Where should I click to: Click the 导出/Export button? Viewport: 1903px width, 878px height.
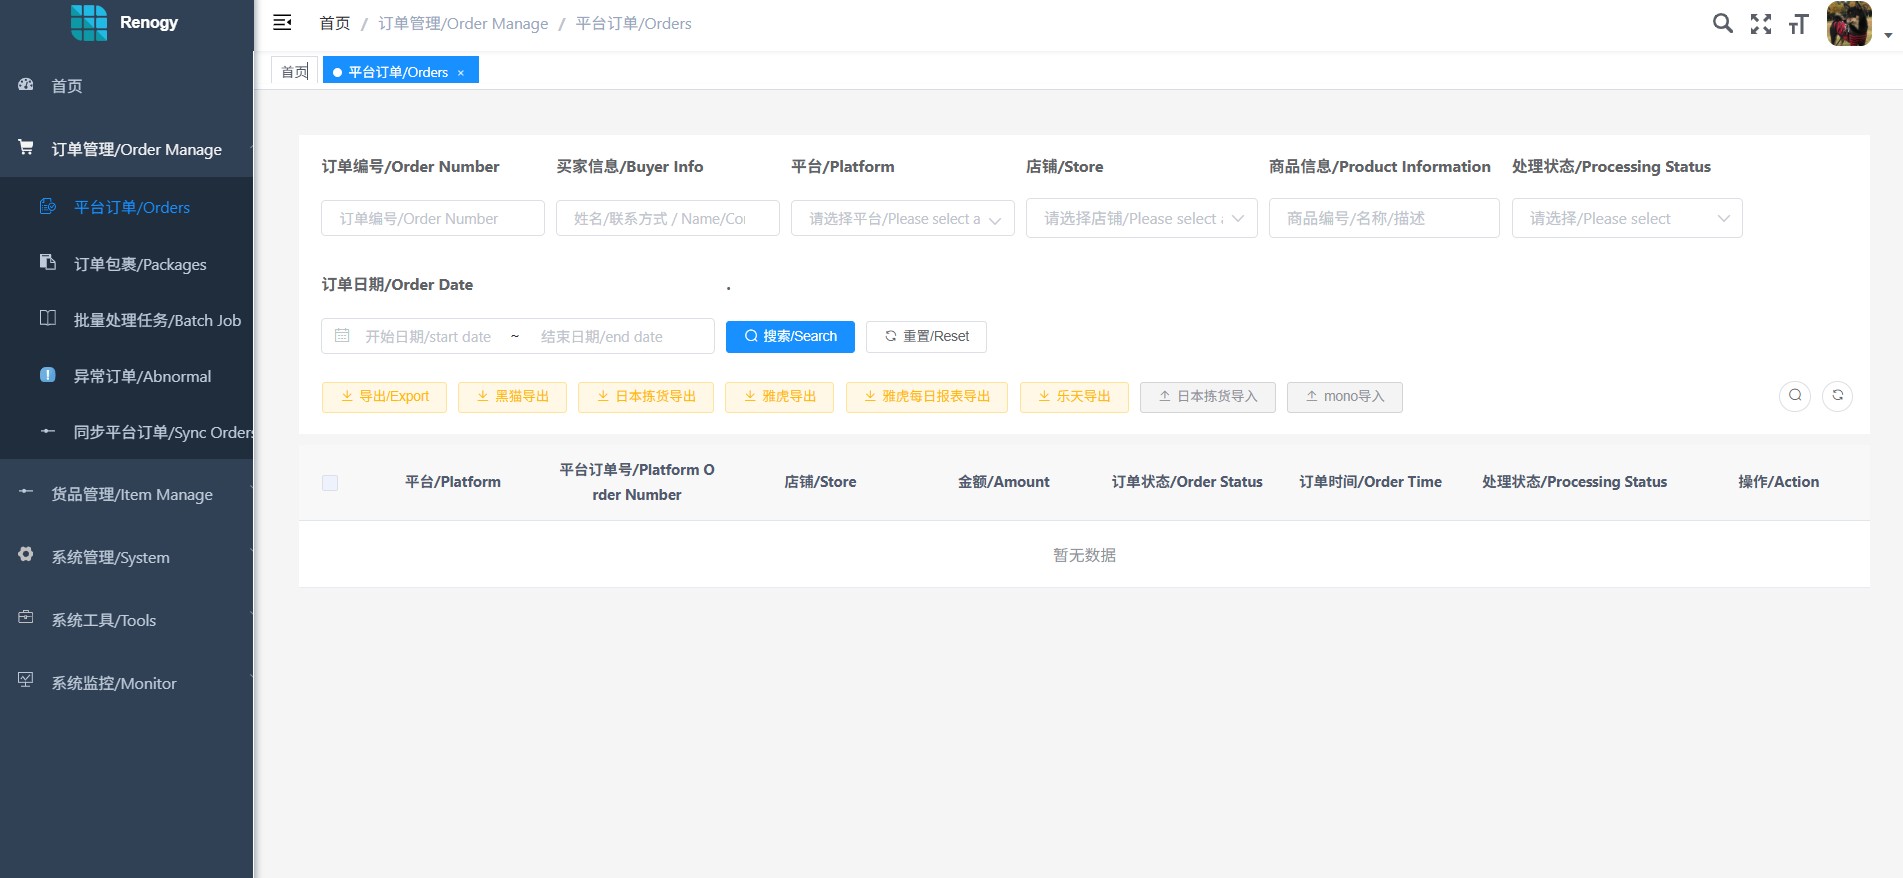(384, 397)
